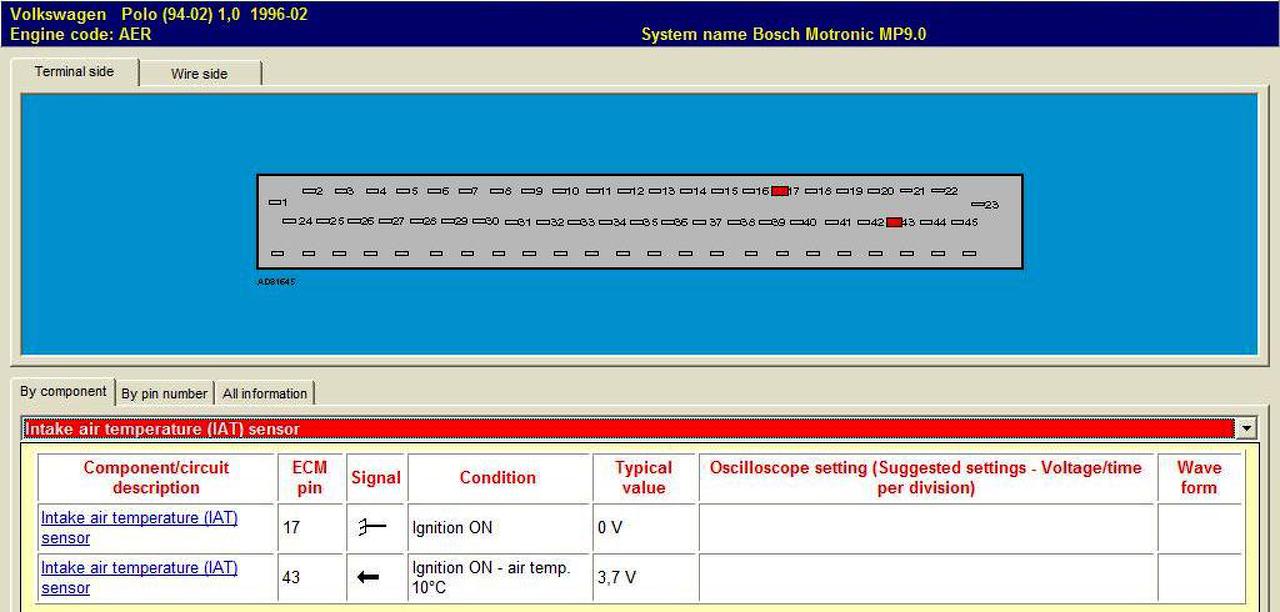Expand the component selection dropdown arrow
This screenshot has width=1280, height=612.
pos(1246,429)
